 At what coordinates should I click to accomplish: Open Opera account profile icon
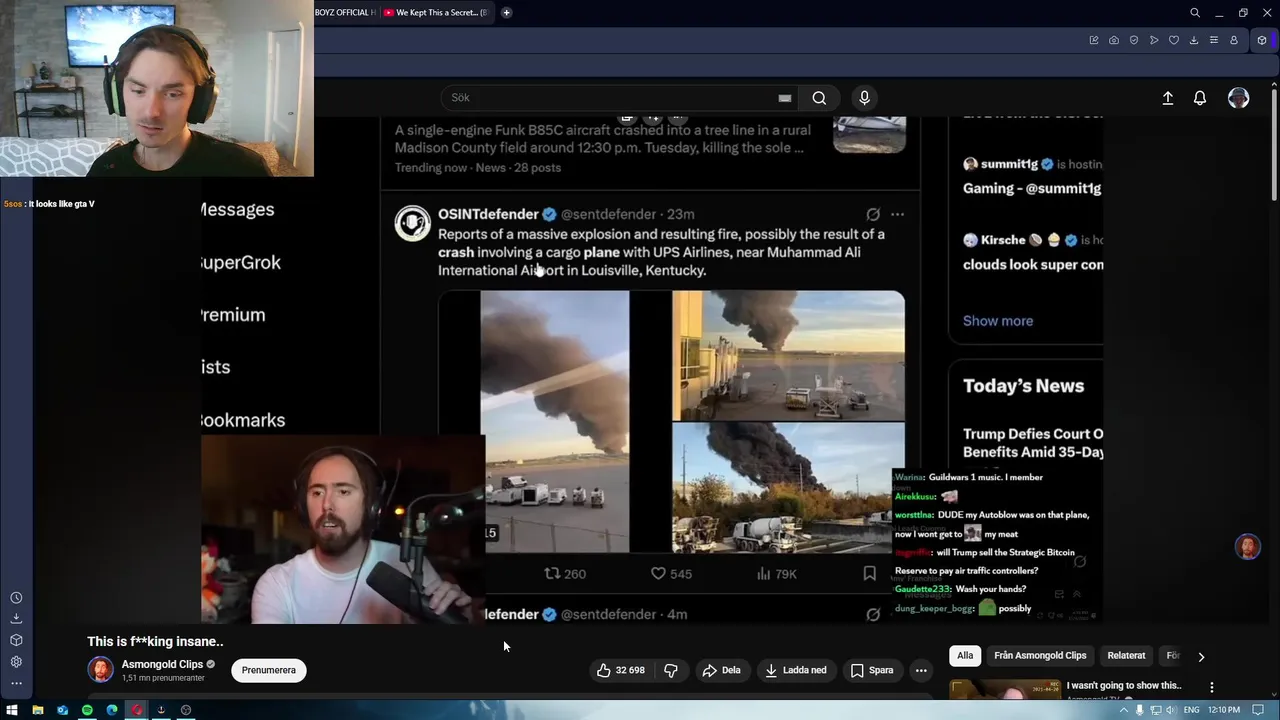(x=1234, y=40)
